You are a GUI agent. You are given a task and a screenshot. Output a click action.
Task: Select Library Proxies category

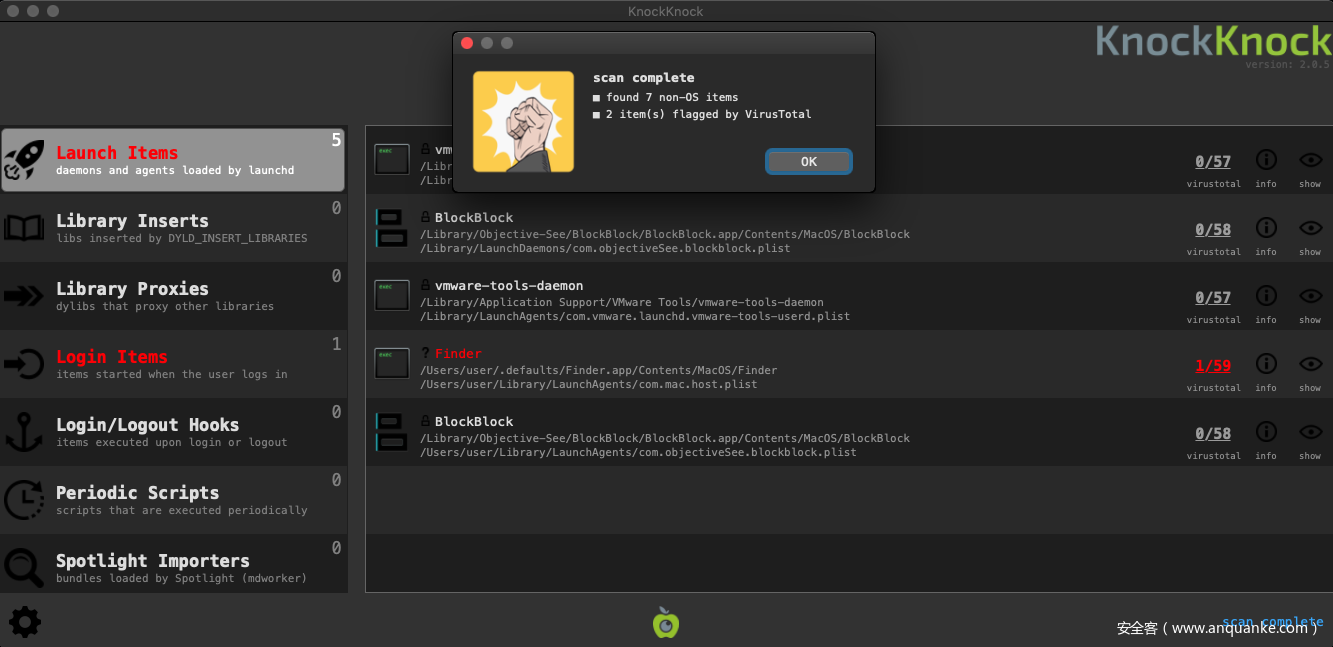(173, 296)
